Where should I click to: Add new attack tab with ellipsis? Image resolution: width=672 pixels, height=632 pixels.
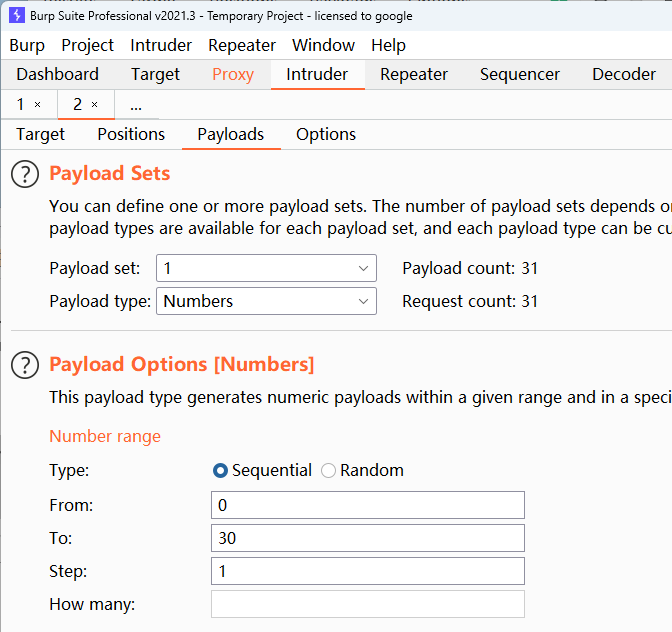point(136,105)
